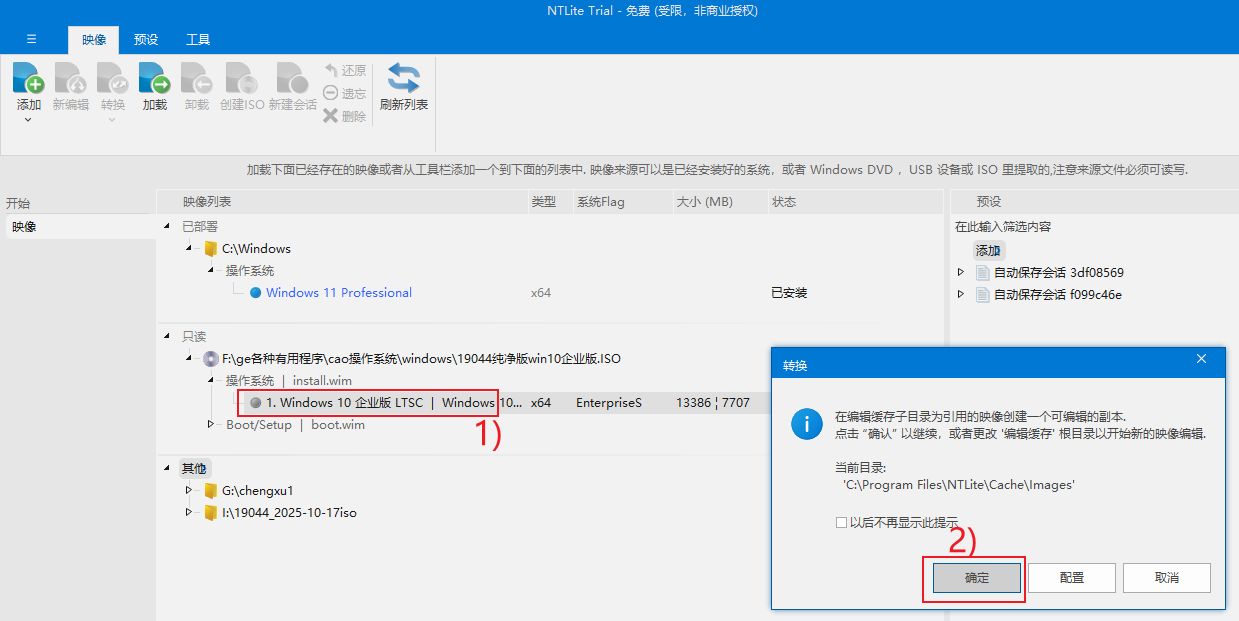Expand the G:\chengxu1 folder node
1239x621 pixels.
[x=189, y=490]
